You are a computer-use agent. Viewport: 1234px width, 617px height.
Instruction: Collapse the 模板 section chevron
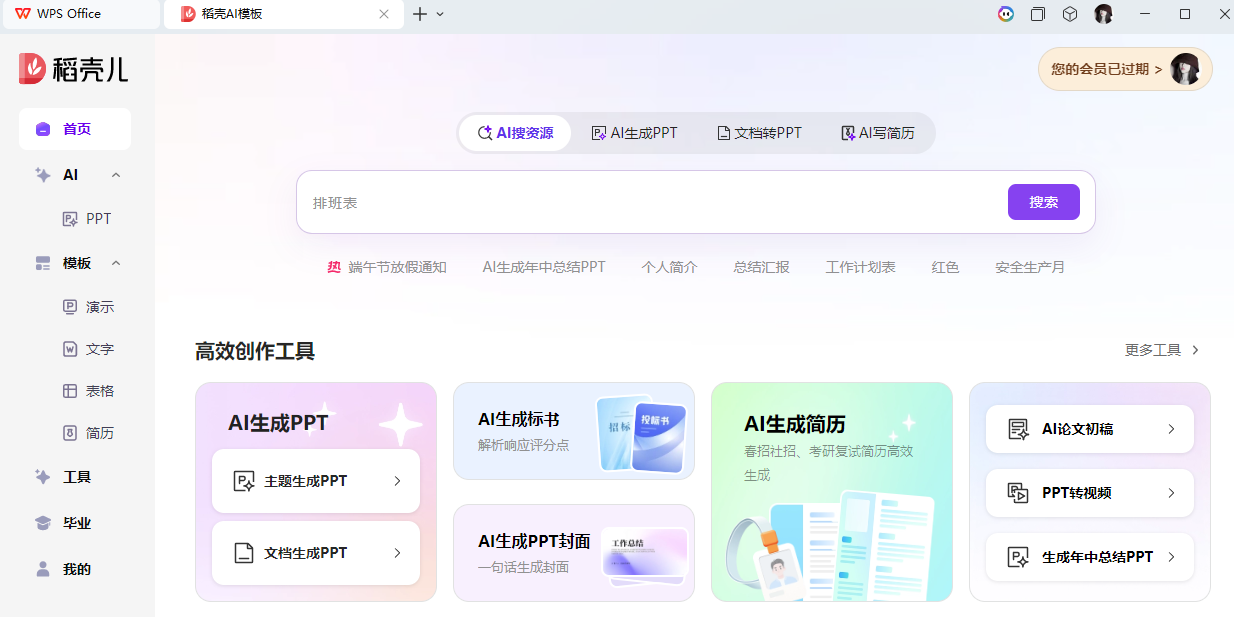[116, 263]
